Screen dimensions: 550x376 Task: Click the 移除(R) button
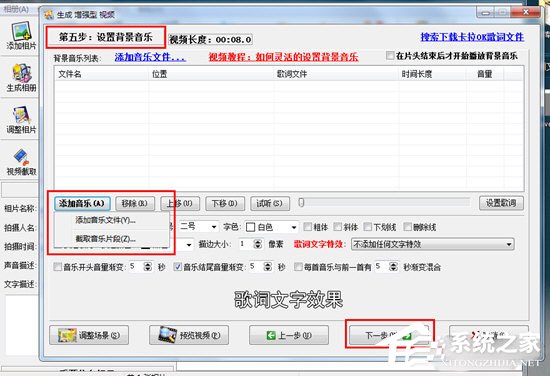tap(135, 203)
